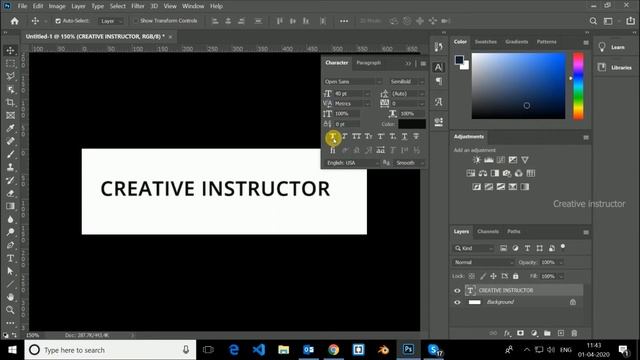Toggle the Auto-Select checkbox
Viewport: 640px width, 360px height.
coord(58,21)
